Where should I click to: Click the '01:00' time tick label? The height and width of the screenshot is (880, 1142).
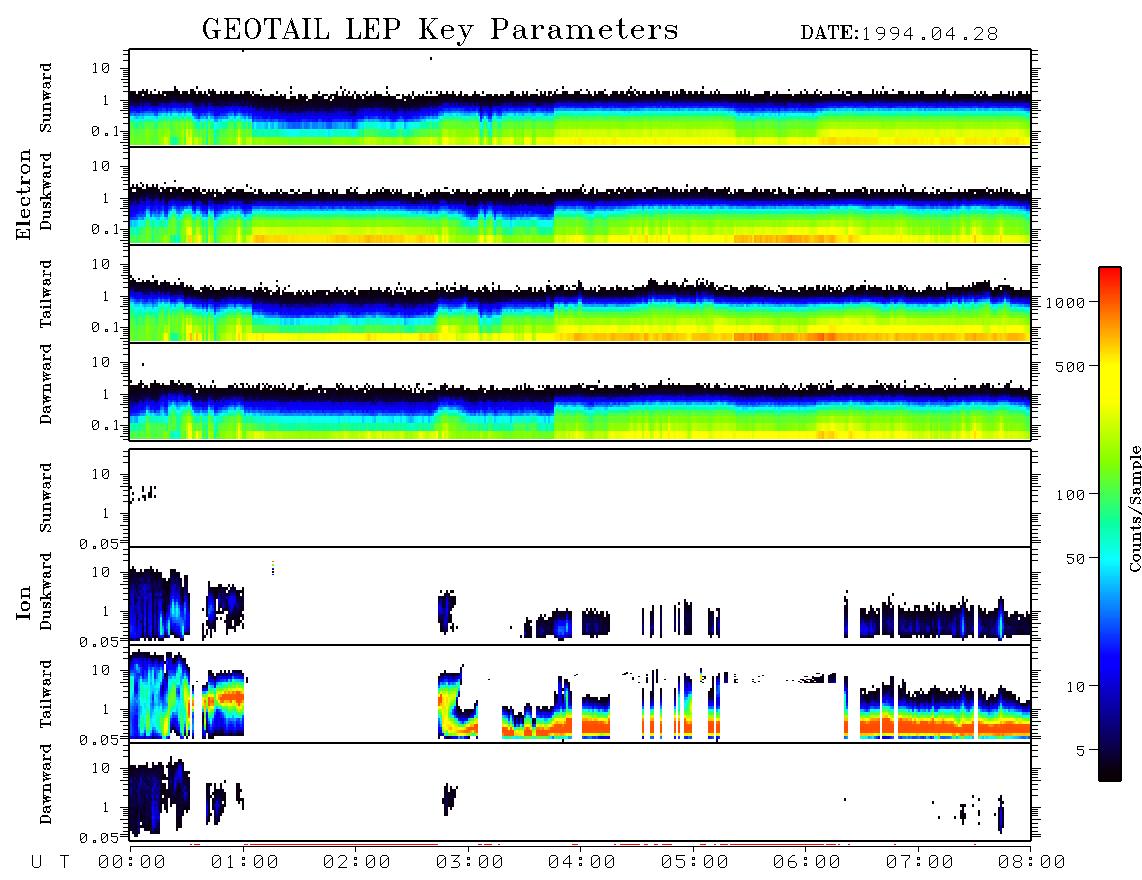(x=245, y=863)
